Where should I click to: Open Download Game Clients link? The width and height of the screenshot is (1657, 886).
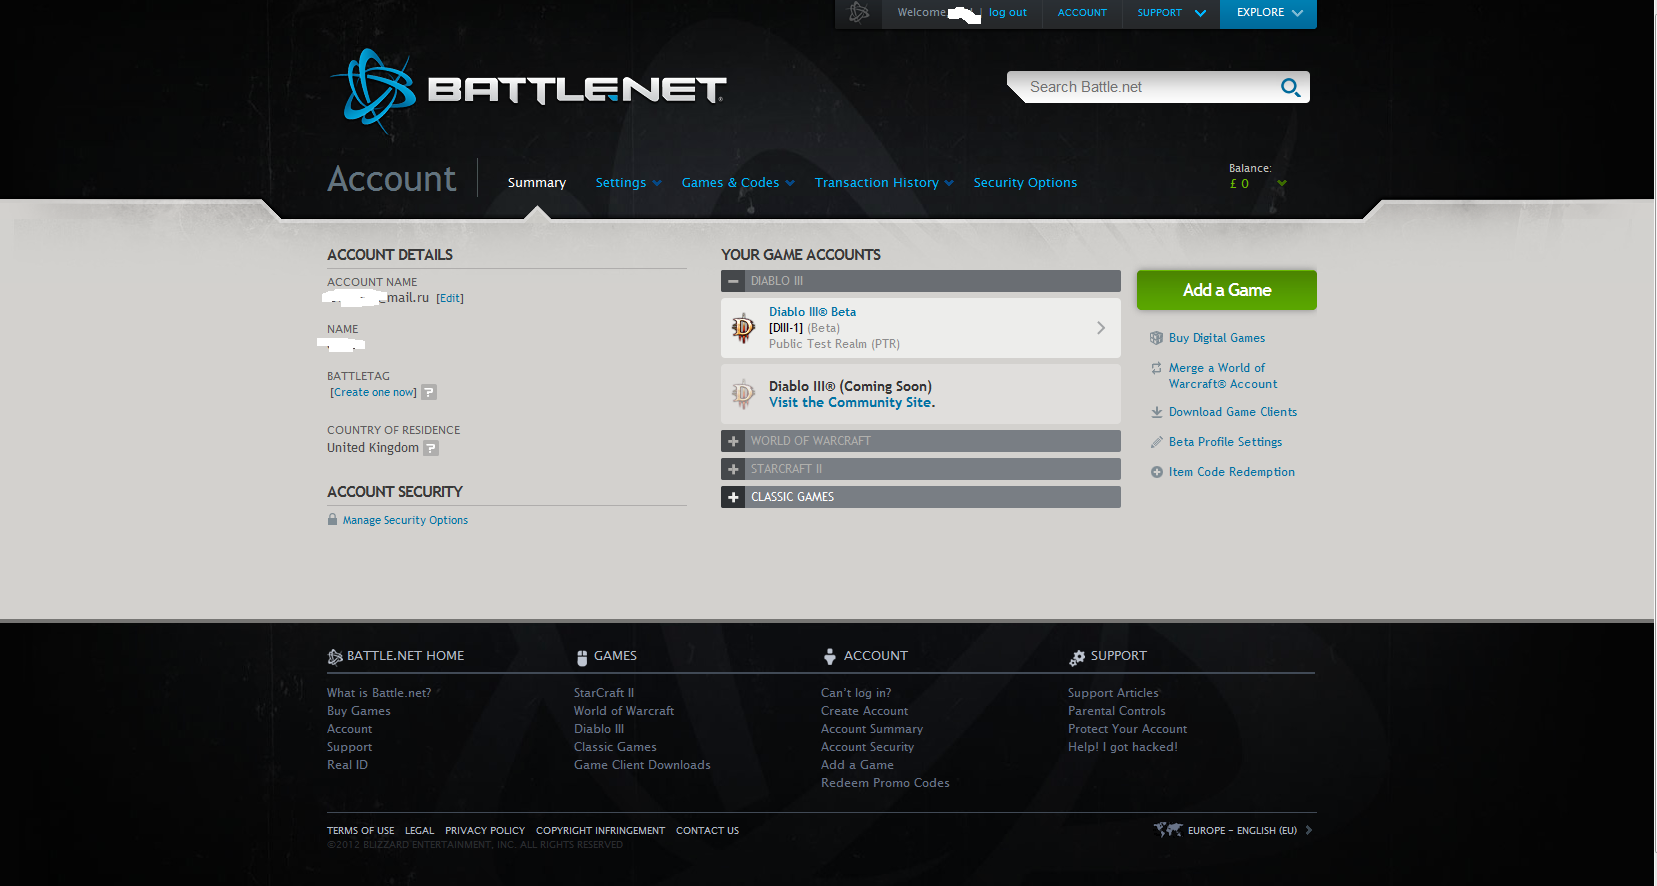1233,412
